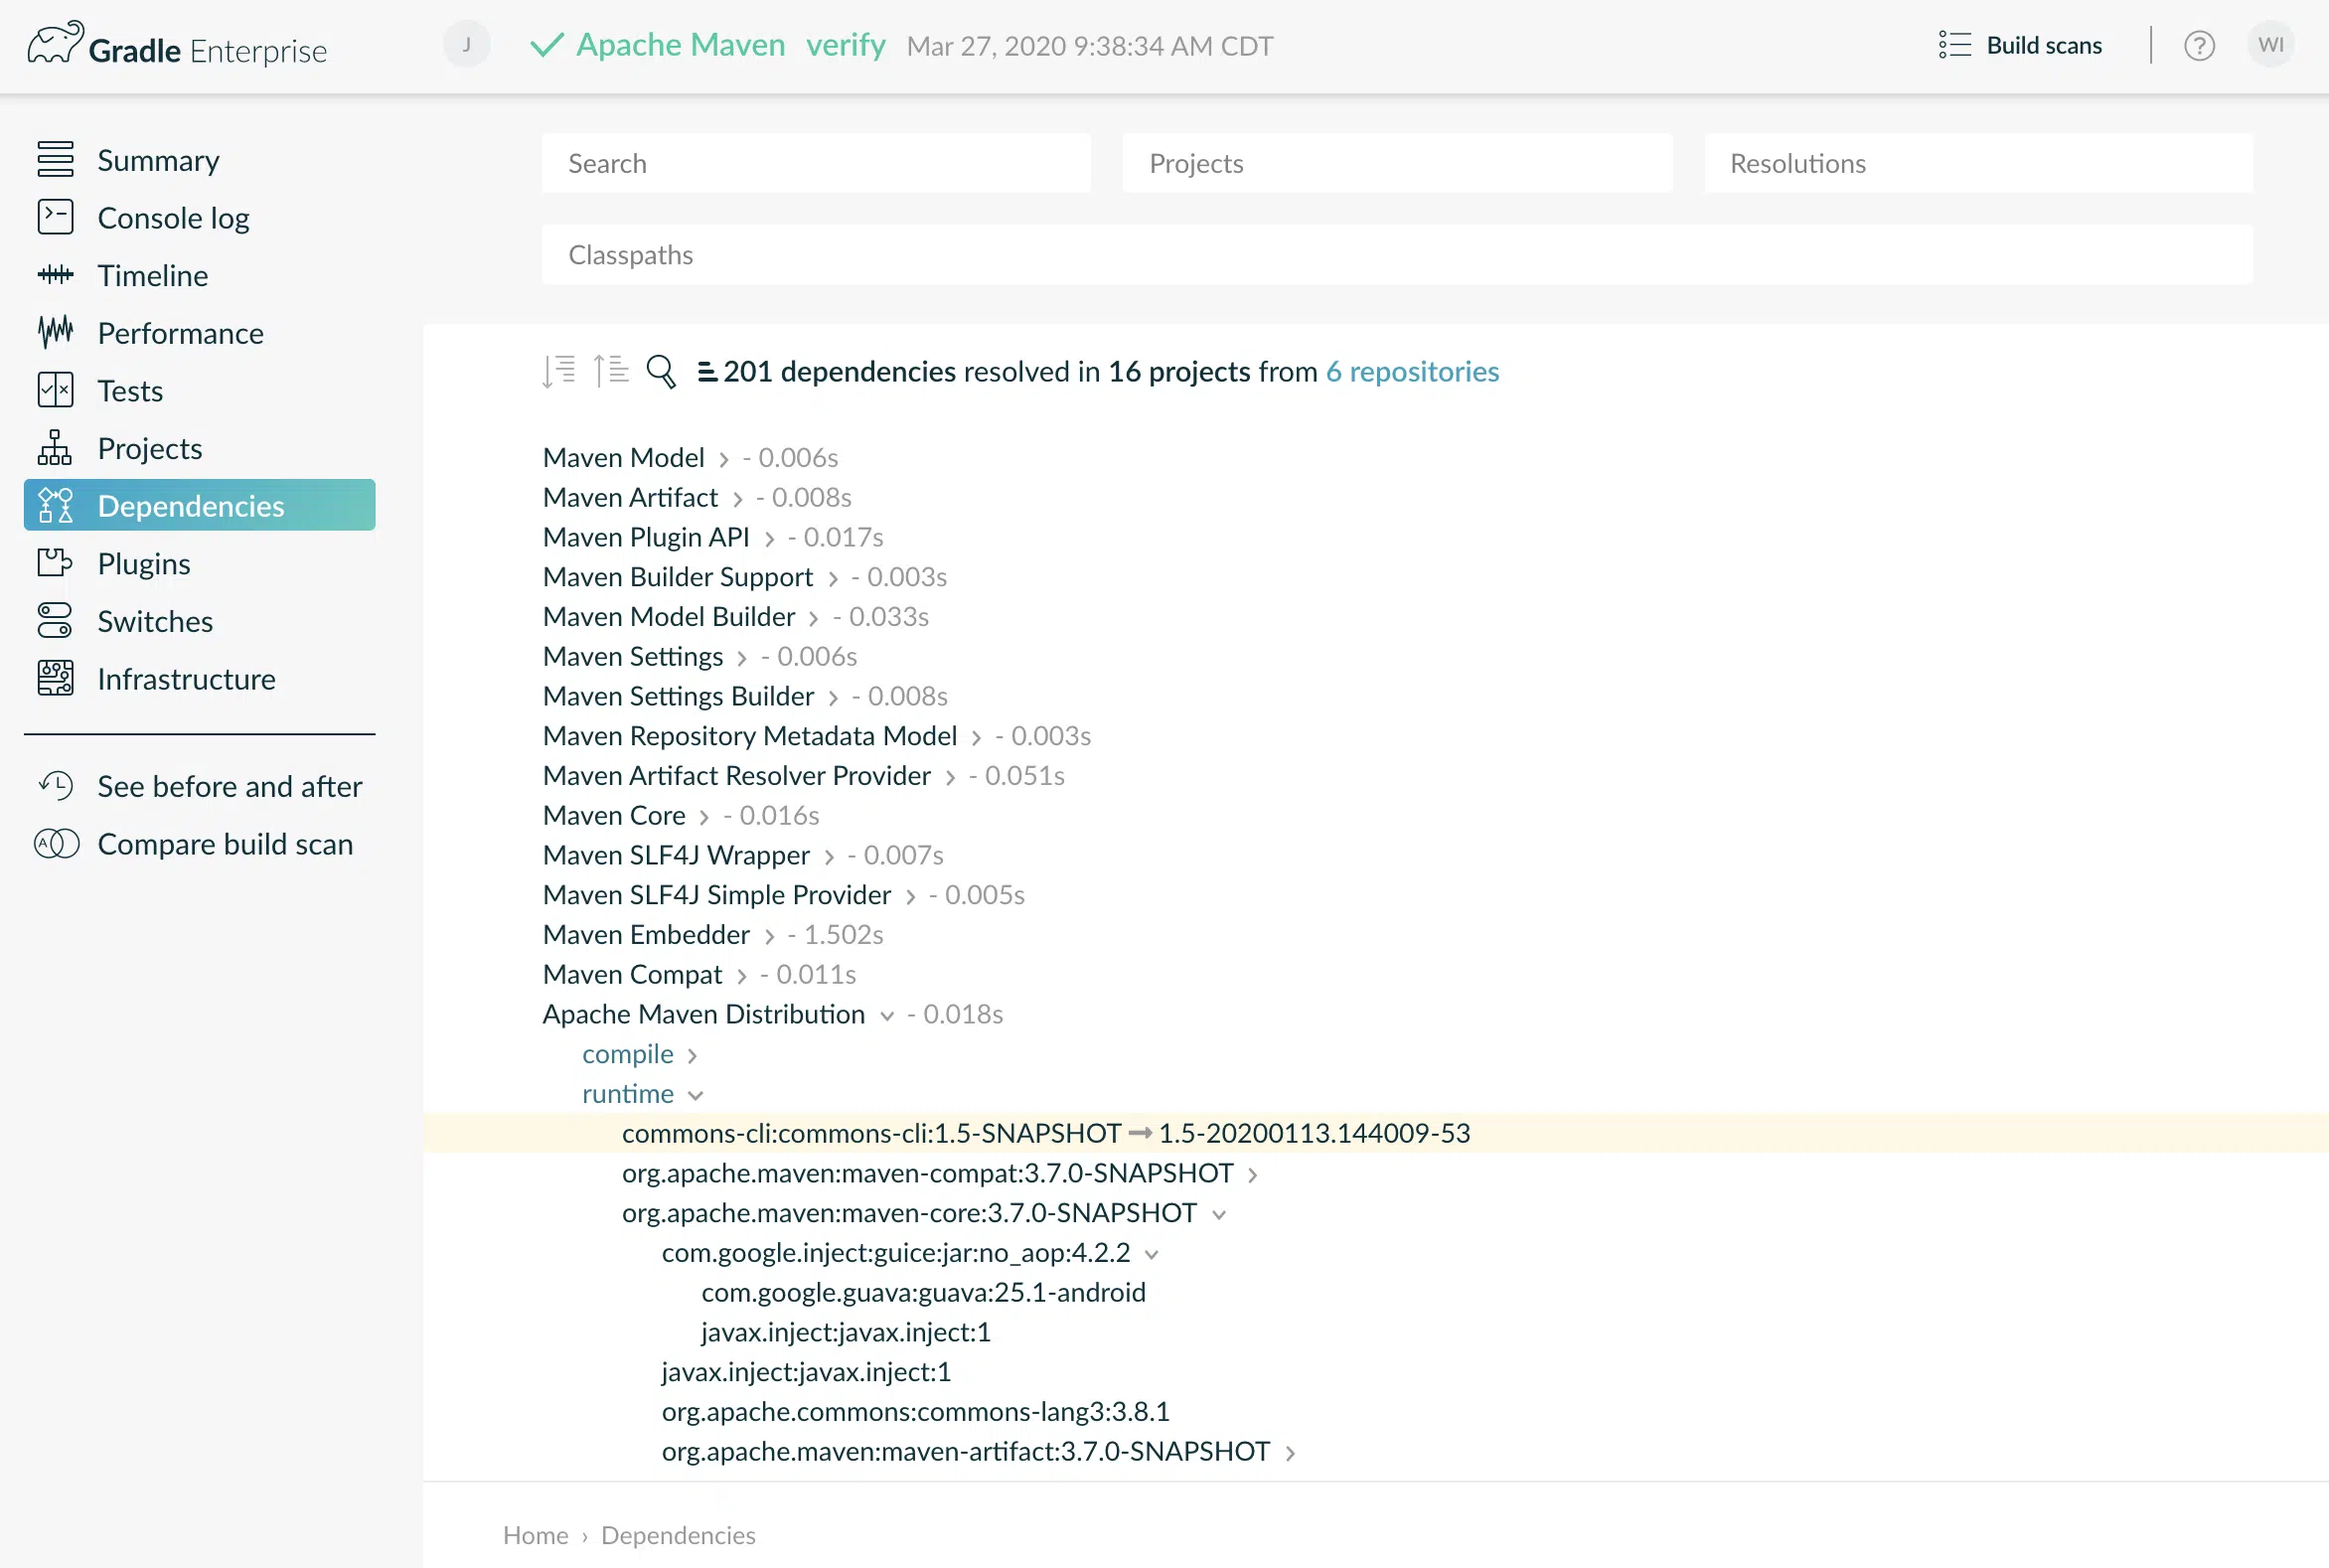The height and width of the screenshot is (1568, 2329).
Task: Collapse the maven-core:3.7.0-SNAPSHOT dependency
Action: [x=1219, y=1214]
